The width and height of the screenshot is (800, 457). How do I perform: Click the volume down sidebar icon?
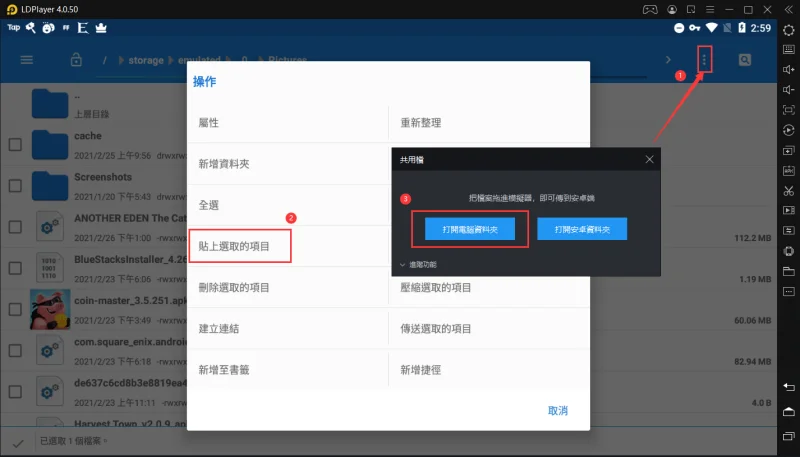click(789, 90)
